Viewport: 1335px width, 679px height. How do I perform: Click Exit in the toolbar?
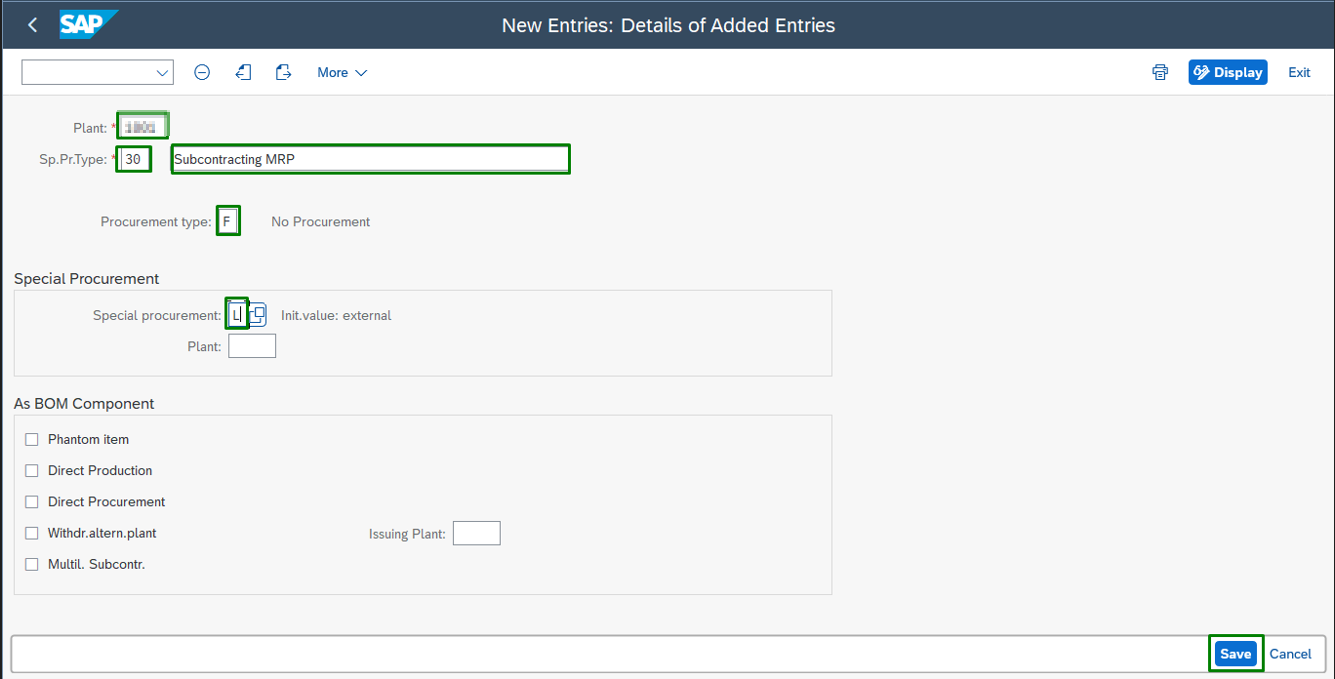(x=1299, y=72)
